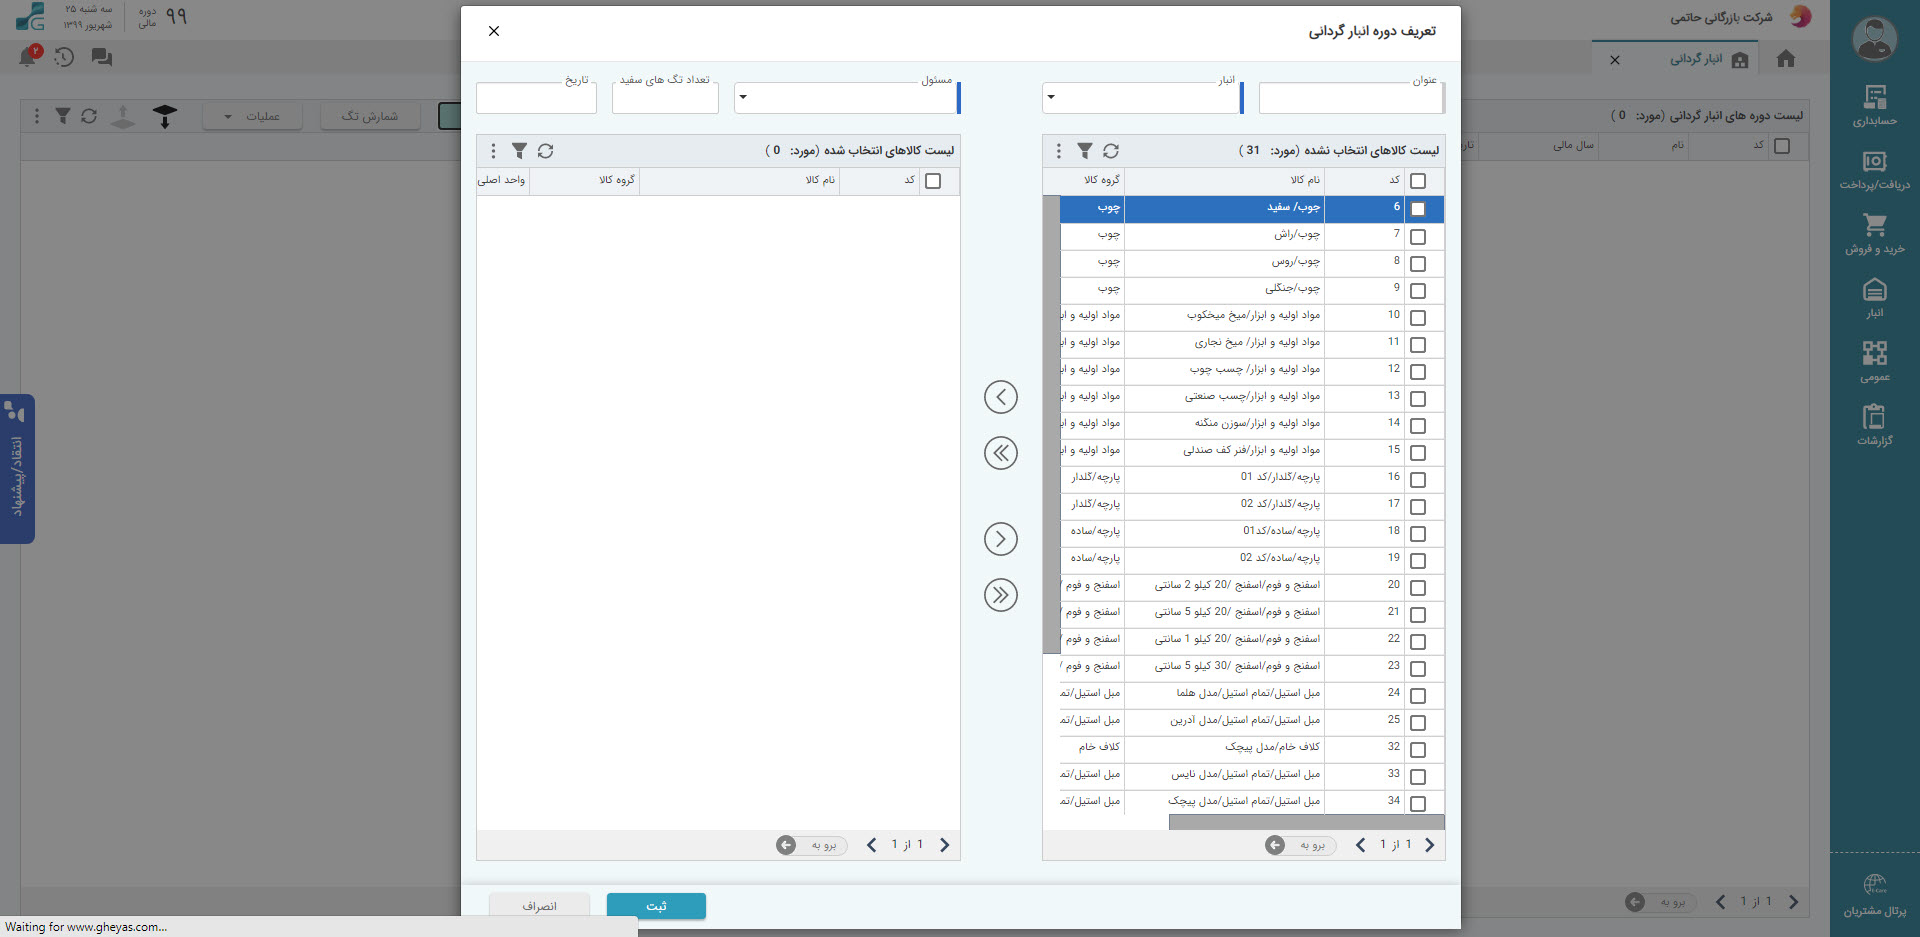The image size is (1920, 937).
Task: Open دریافت/پرداخت module in sidebar
Action: 1875,170
